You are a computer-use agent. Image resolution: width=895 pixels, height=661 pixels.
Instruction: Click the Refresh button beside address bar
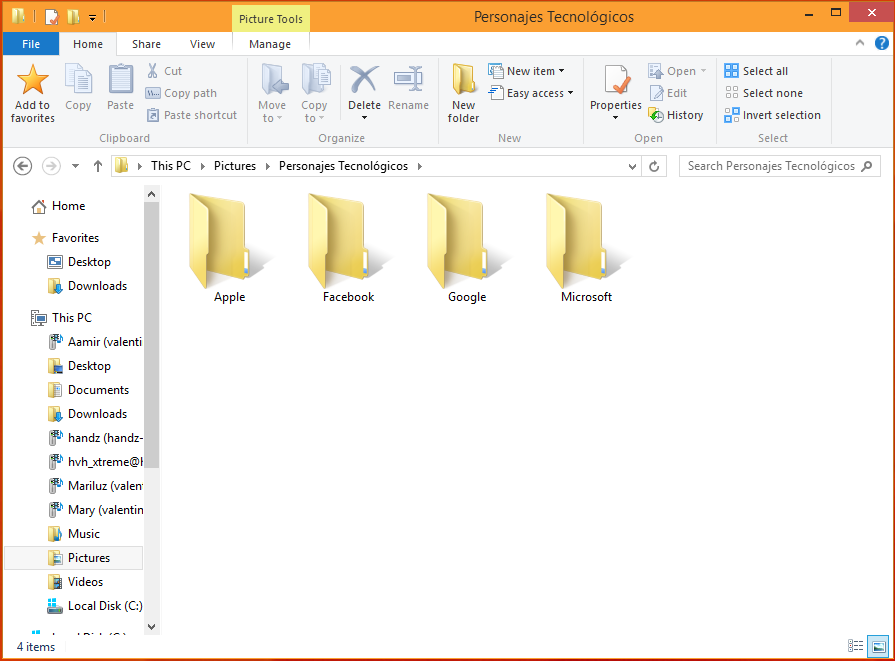(x=654, y=166)
